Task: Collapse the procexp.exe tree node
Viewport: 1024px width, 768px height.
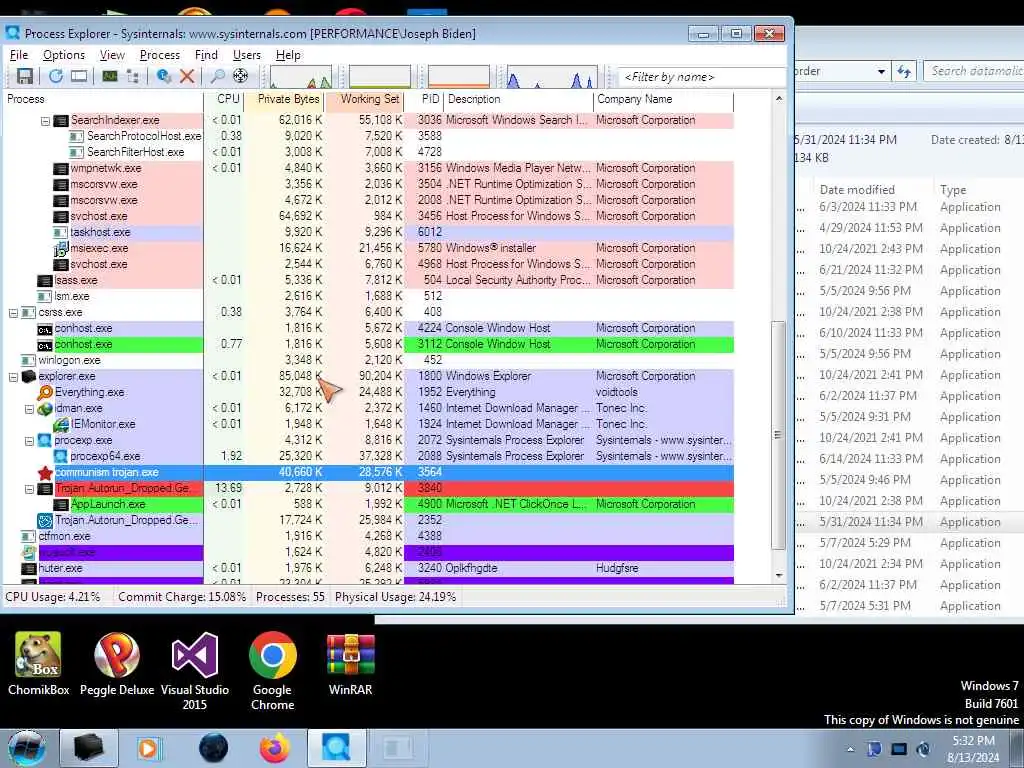Action: tap(29, 441)
